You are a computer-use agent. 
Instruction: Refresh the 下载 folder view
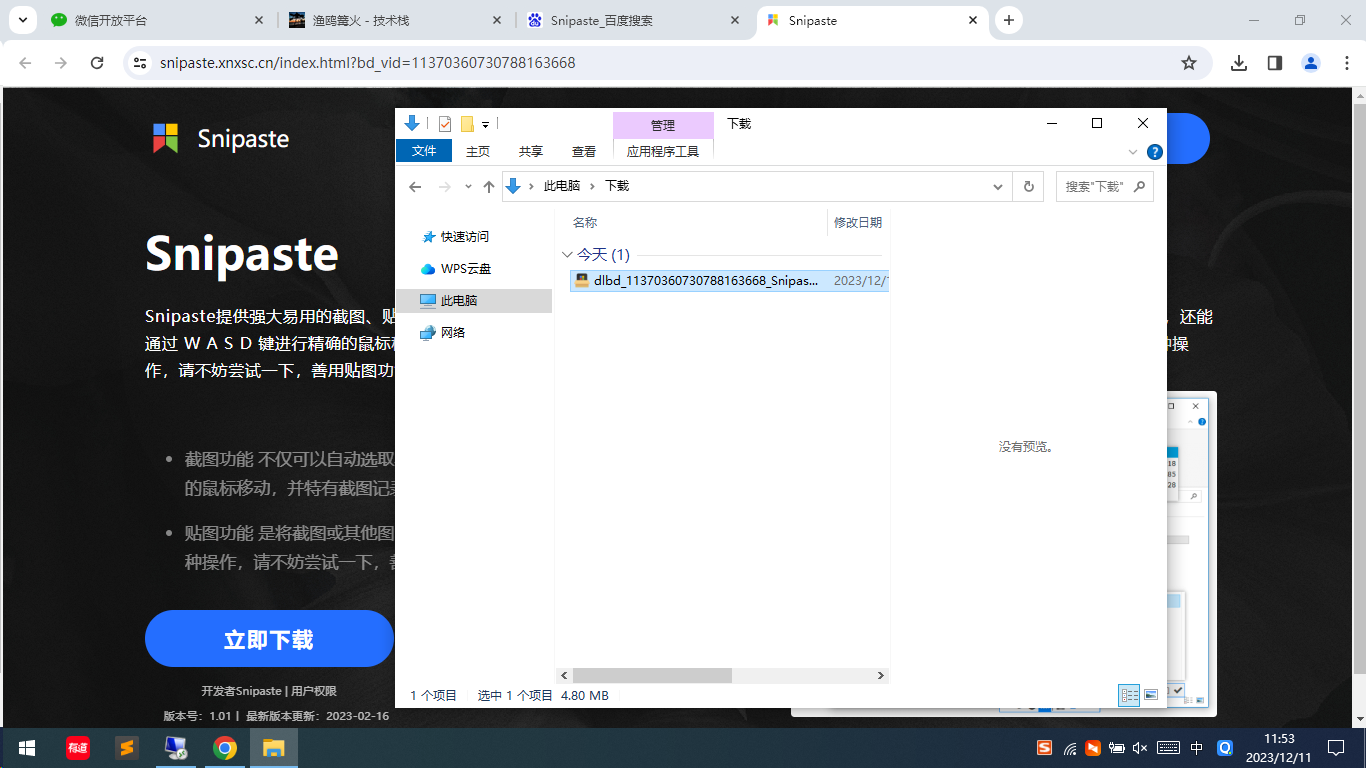1028,187
